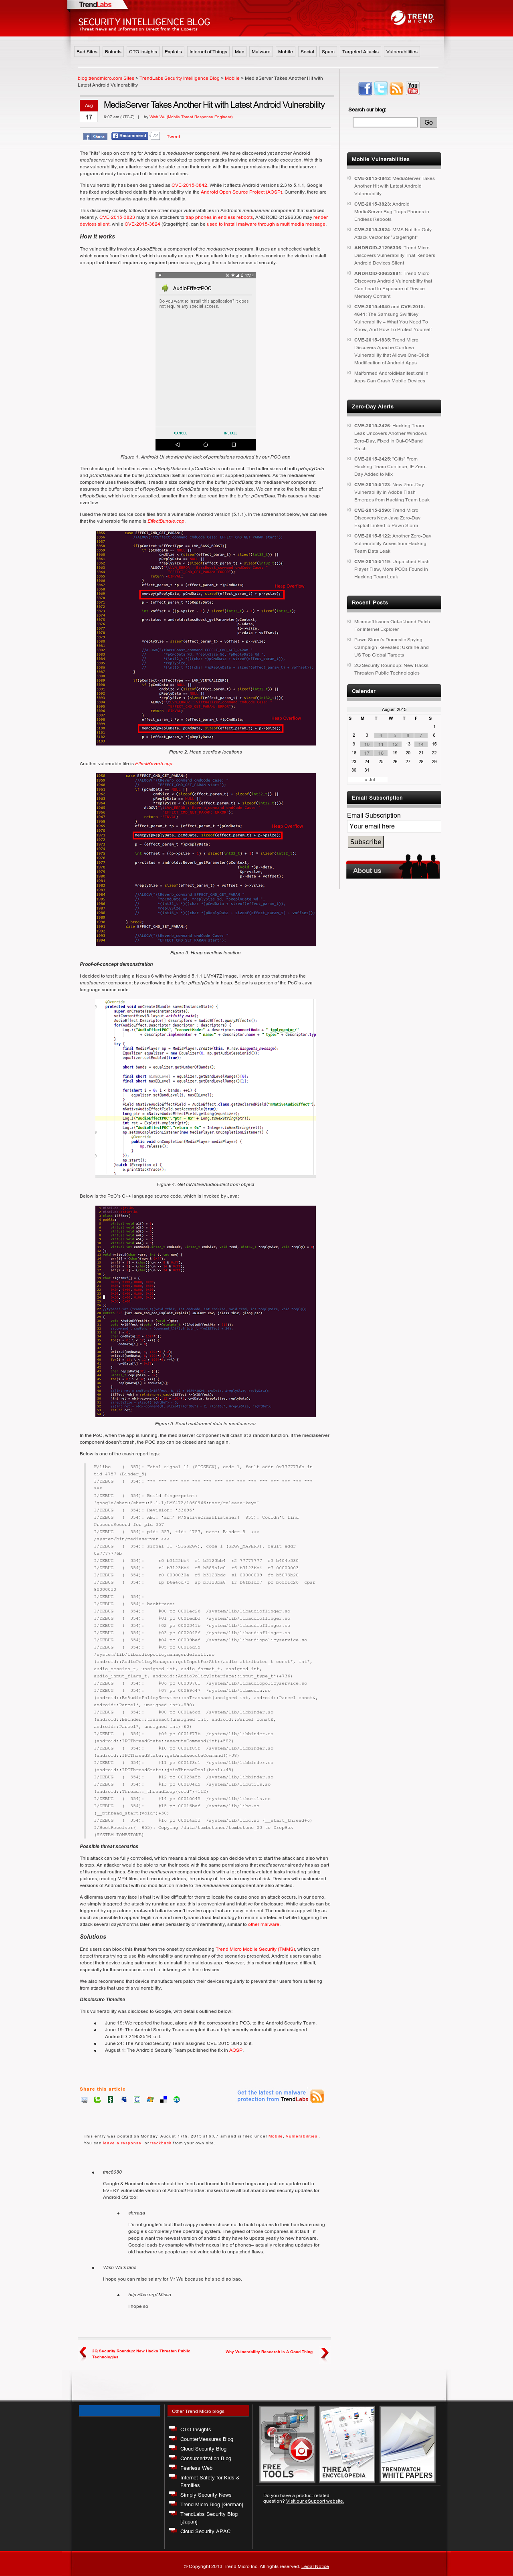The height and width of the screenshot is (2576, 513).
Task: Open author link Wish Wu (Mobile Threat Response Engineer)
Action: pyautogui.click(x=191, y=117)
